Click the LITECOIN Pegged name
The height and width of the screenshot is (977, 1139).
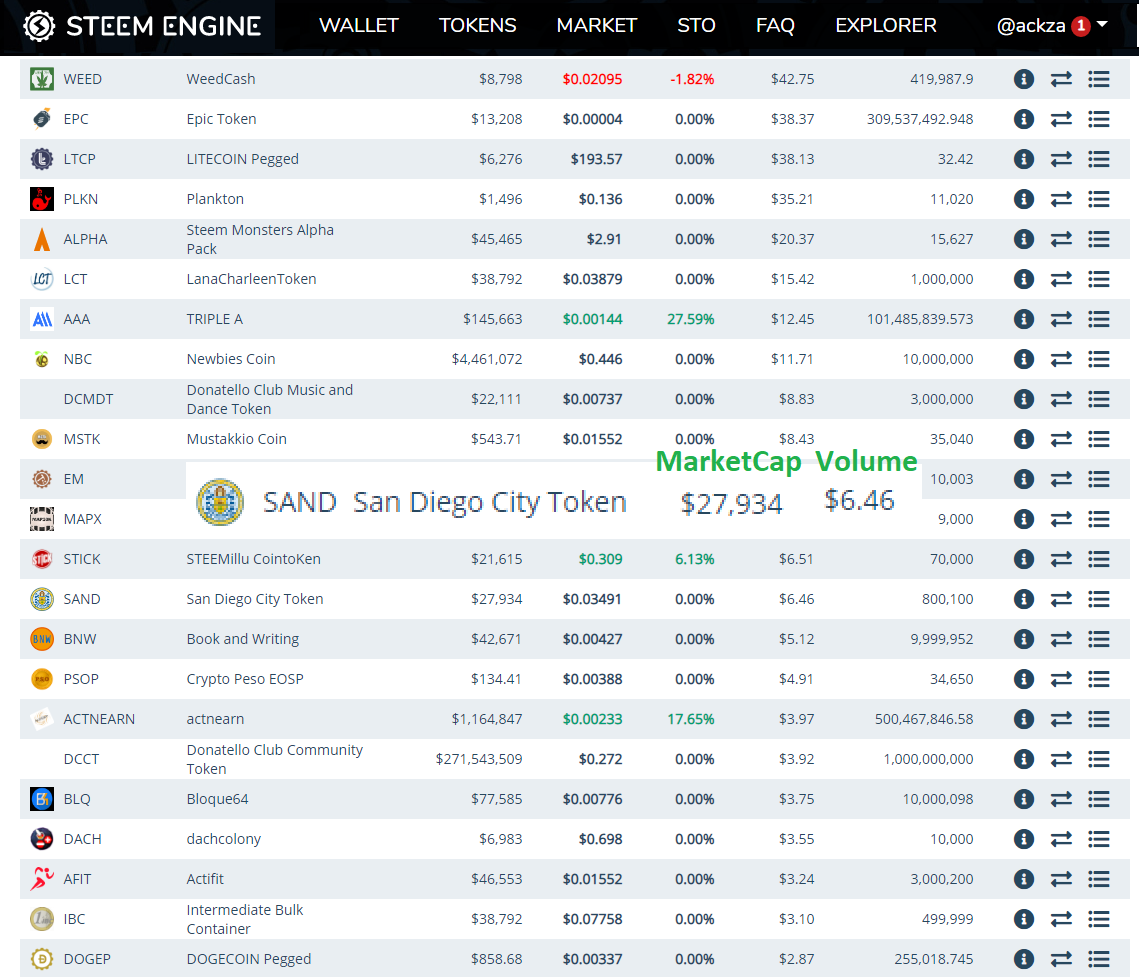click(243, 159)
